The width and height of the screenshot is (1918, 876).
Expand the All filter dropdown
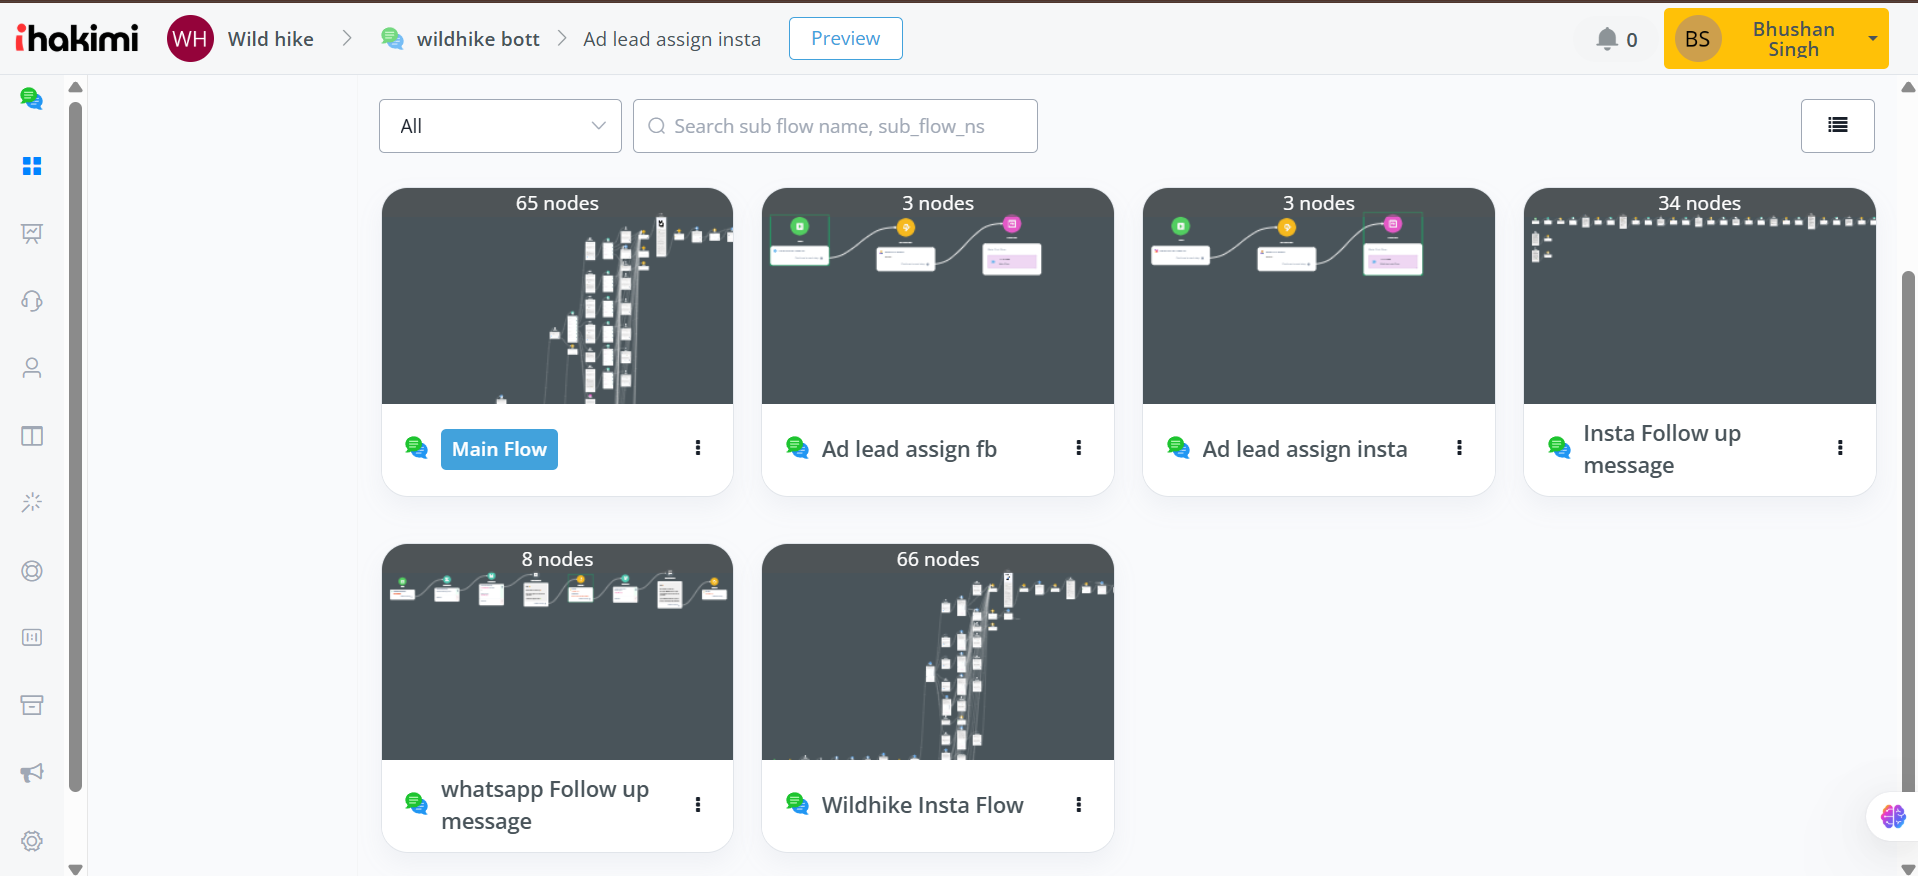[x=500, y=126]
